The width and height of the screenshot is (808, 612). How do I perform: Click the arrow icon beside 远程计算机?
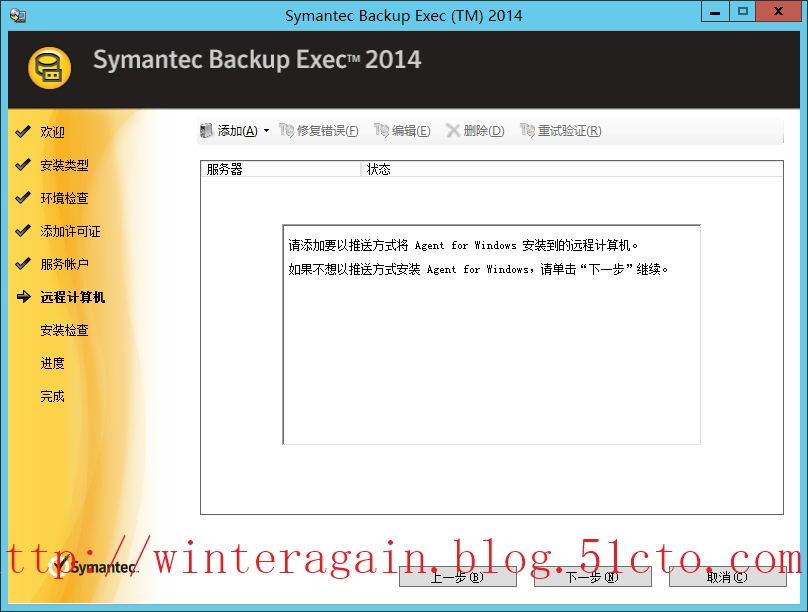click(x=23, y=297)
